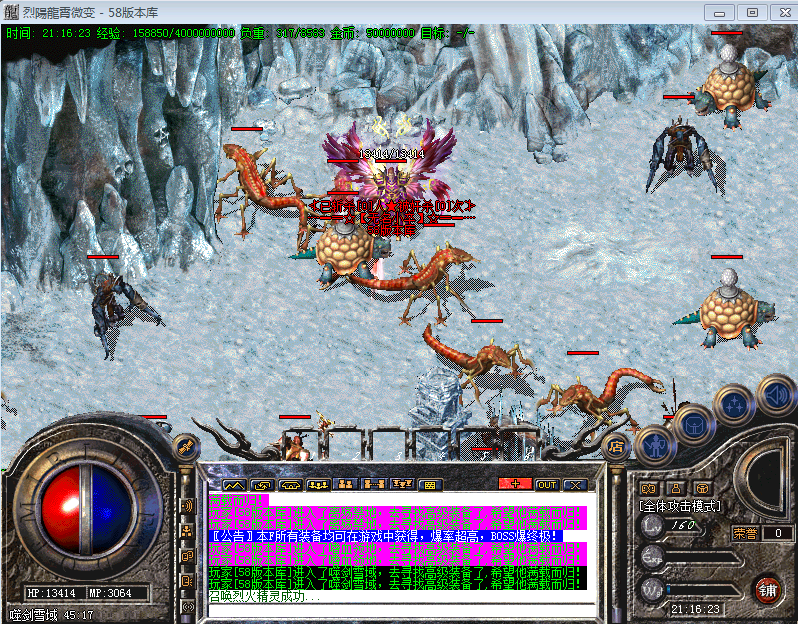Click the red and blue HP/MP orb

point(87,509)
